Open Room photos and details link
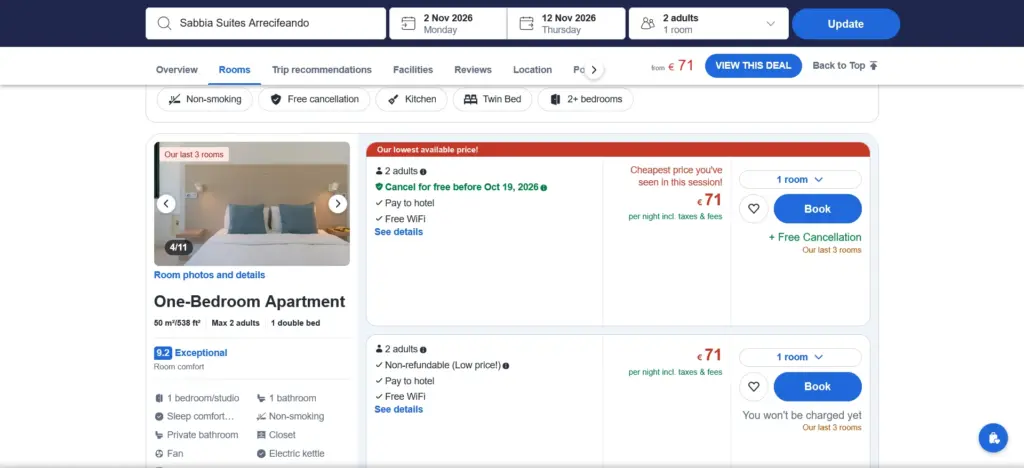Image resolution: width=1024 pixels, height=468 pixels. point(210,275)
